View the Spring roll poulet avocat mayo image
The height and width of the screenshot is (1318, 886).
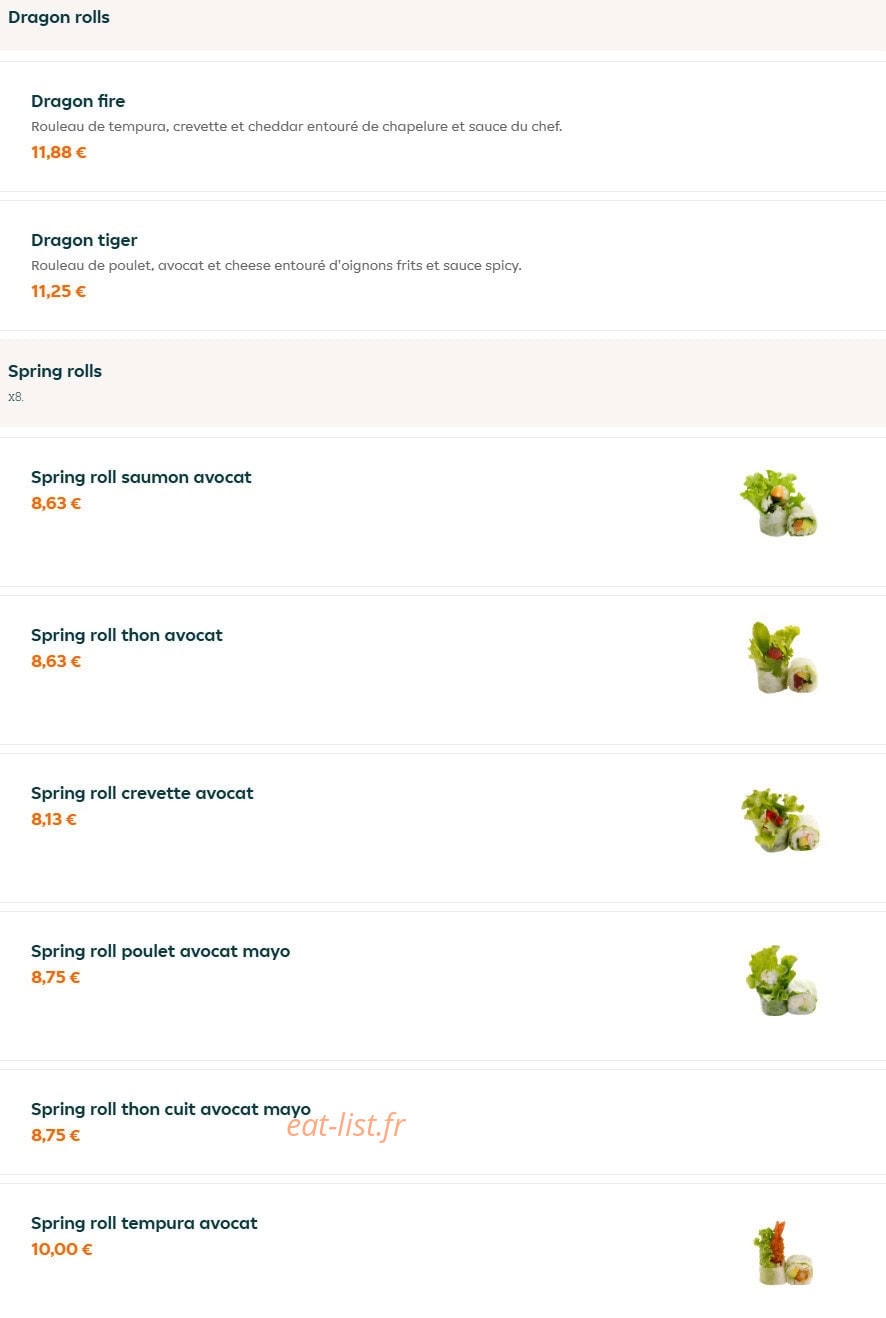click(781, 980)
